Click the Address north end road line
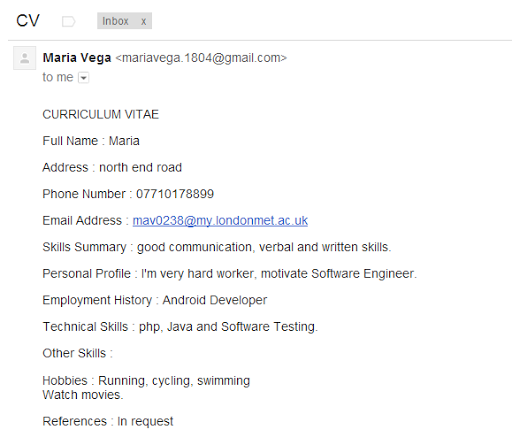This screenshot has width=512, height=445. click(x=112, y=167)
